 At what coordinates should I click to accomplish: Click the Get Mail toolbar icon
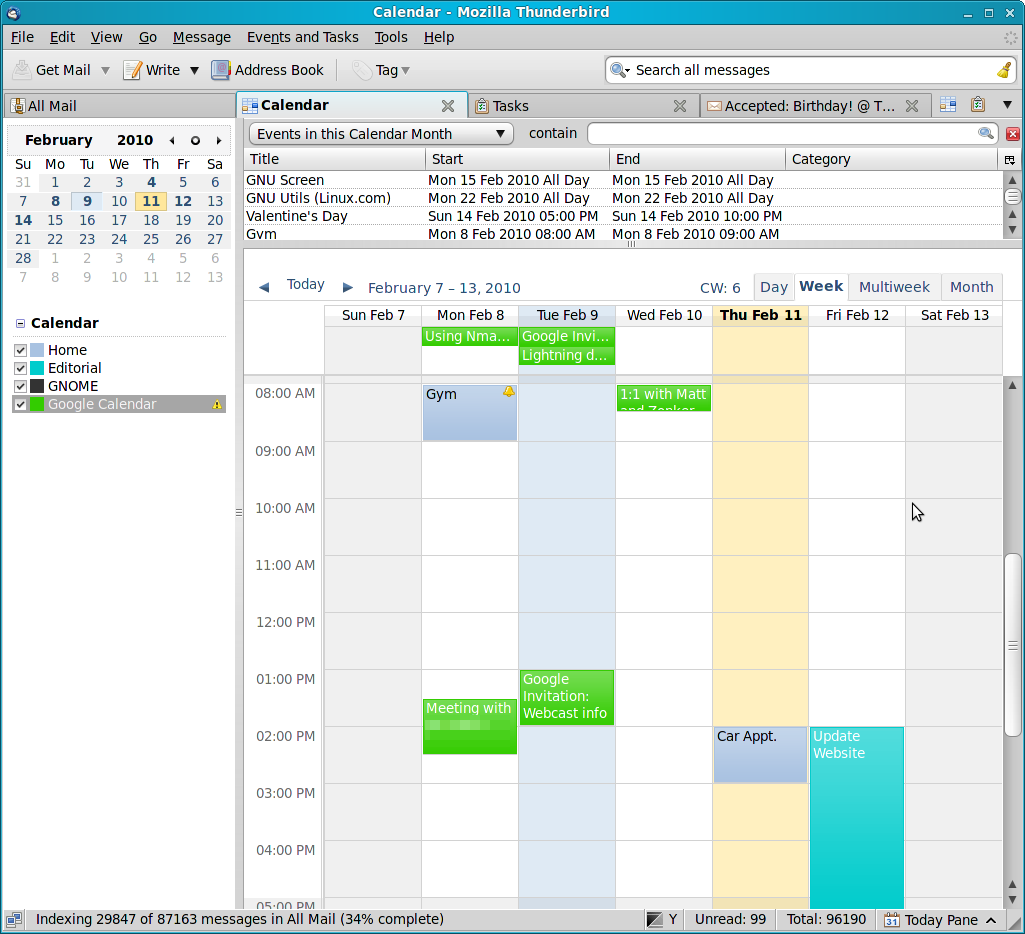22,70
